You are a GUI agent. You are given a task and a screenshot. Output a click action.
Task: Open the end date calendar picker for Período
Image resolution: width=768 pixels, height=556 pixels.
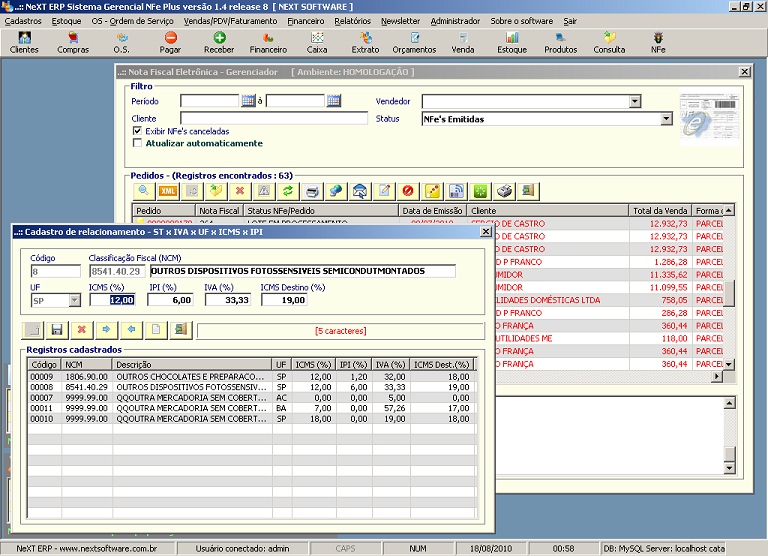334,101
